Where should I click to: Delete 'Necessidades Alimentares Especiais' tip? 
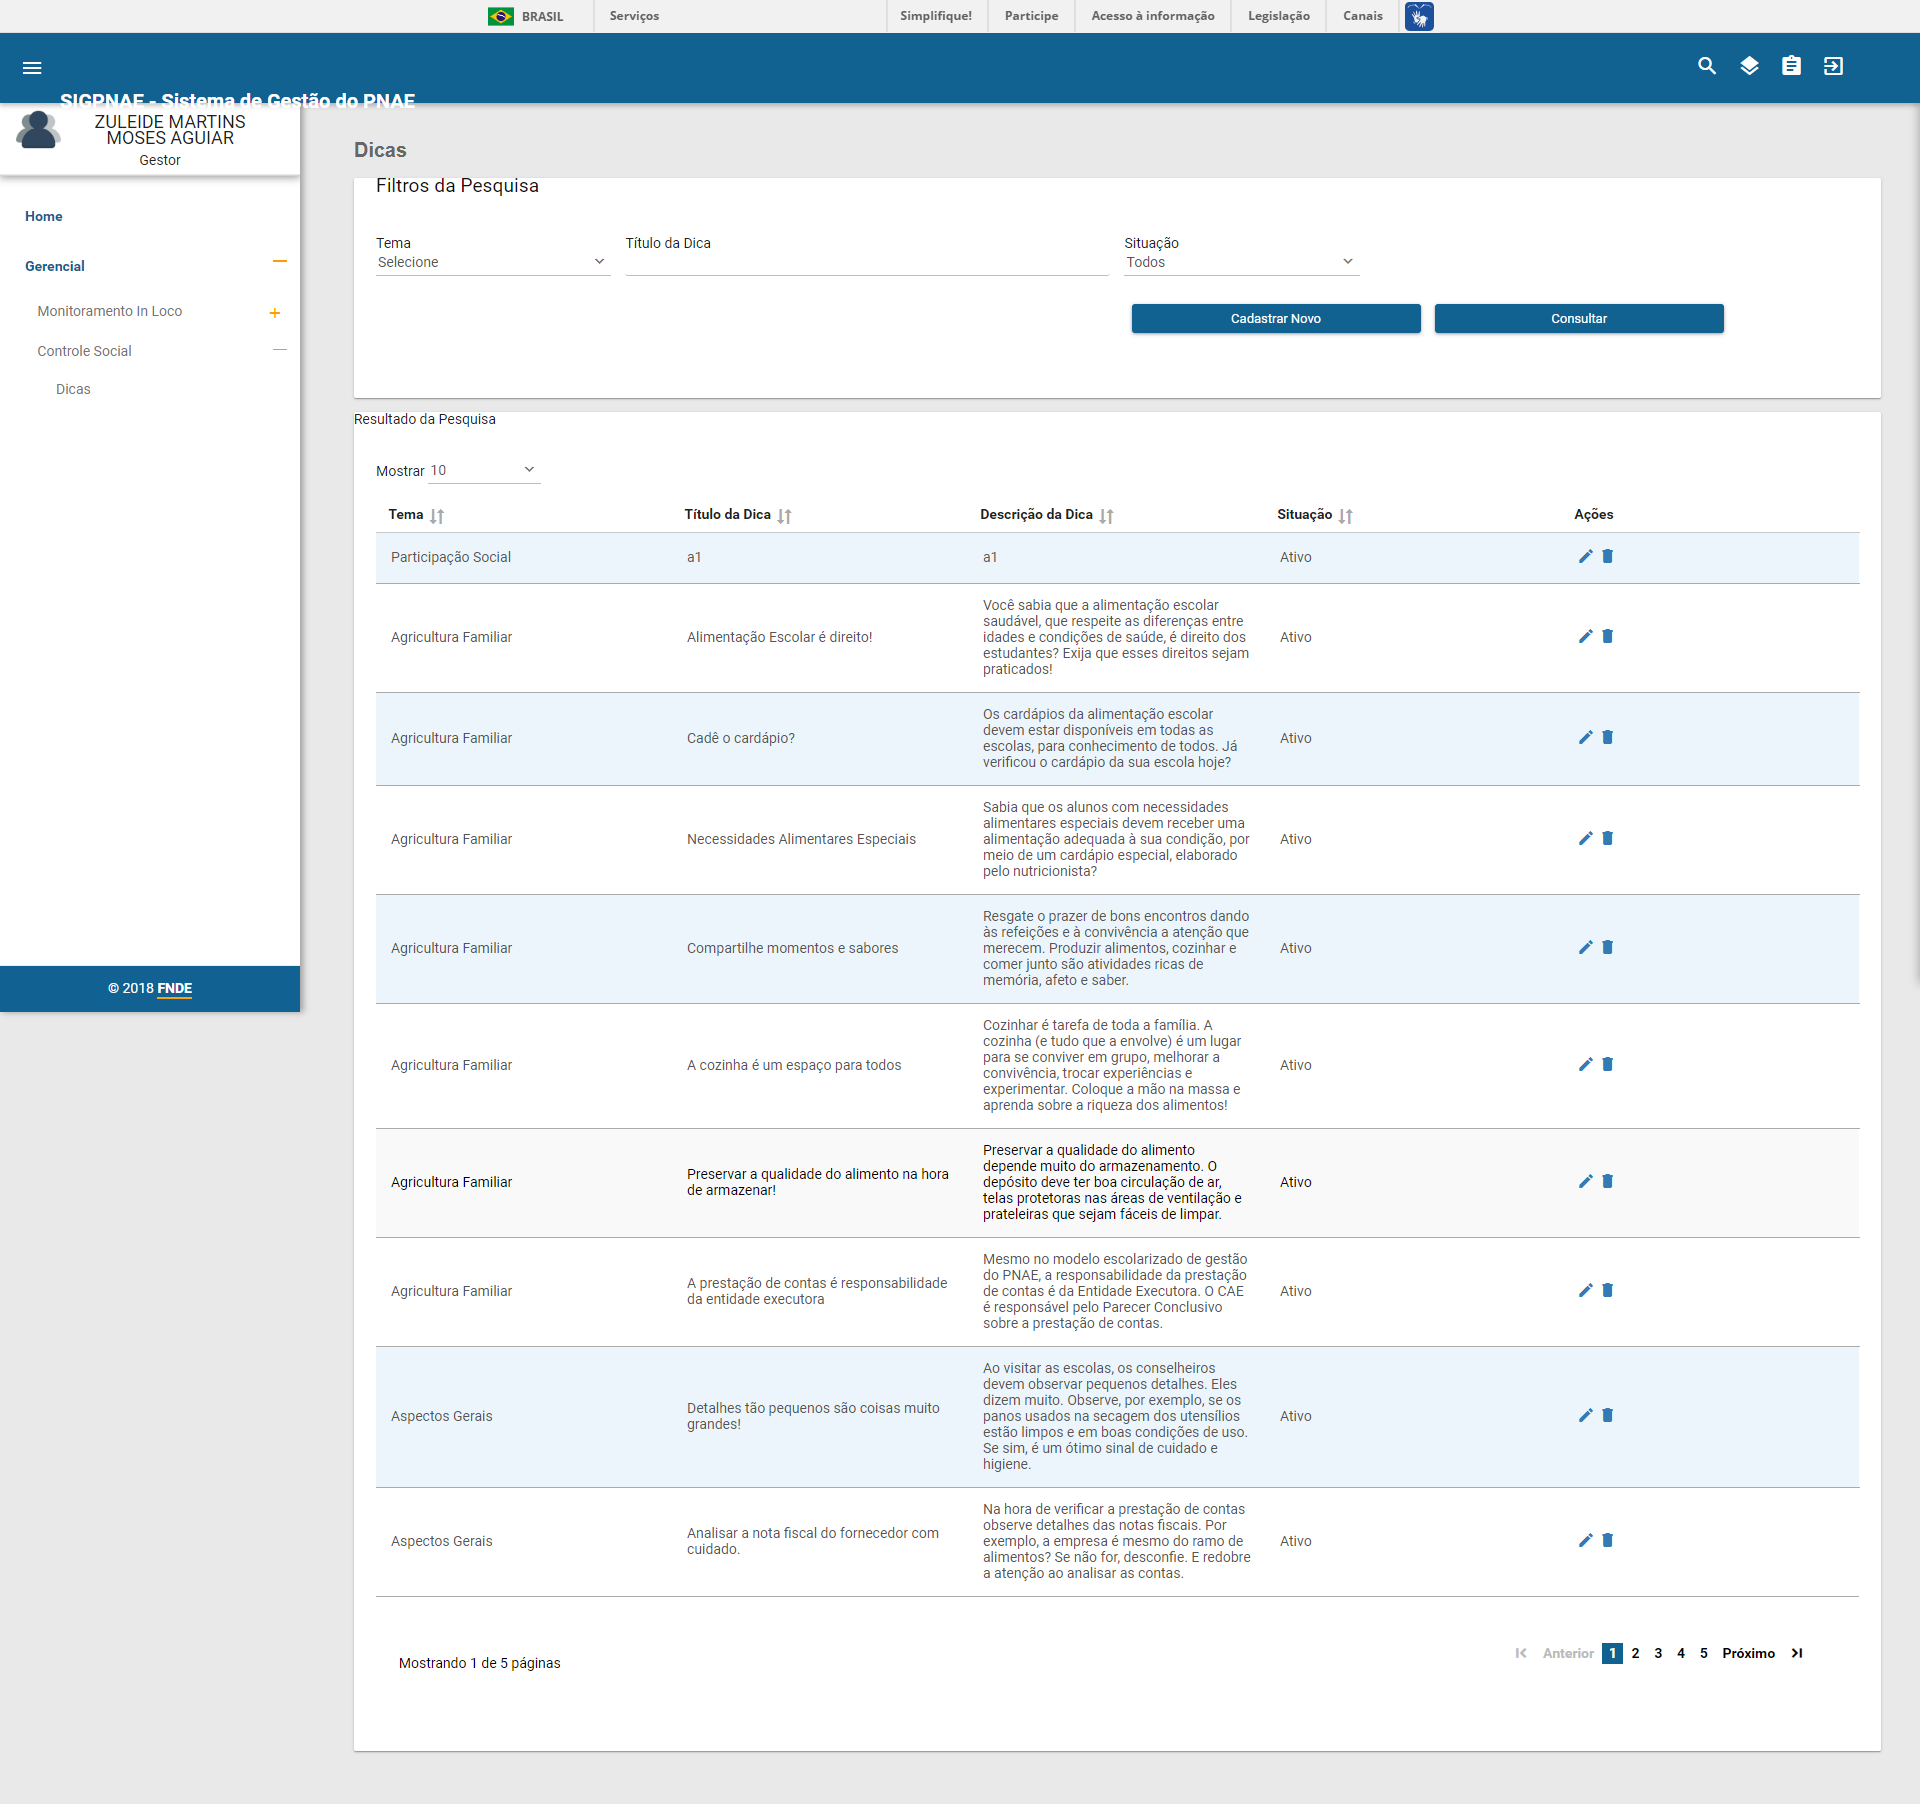click(x=1608, y=839)
